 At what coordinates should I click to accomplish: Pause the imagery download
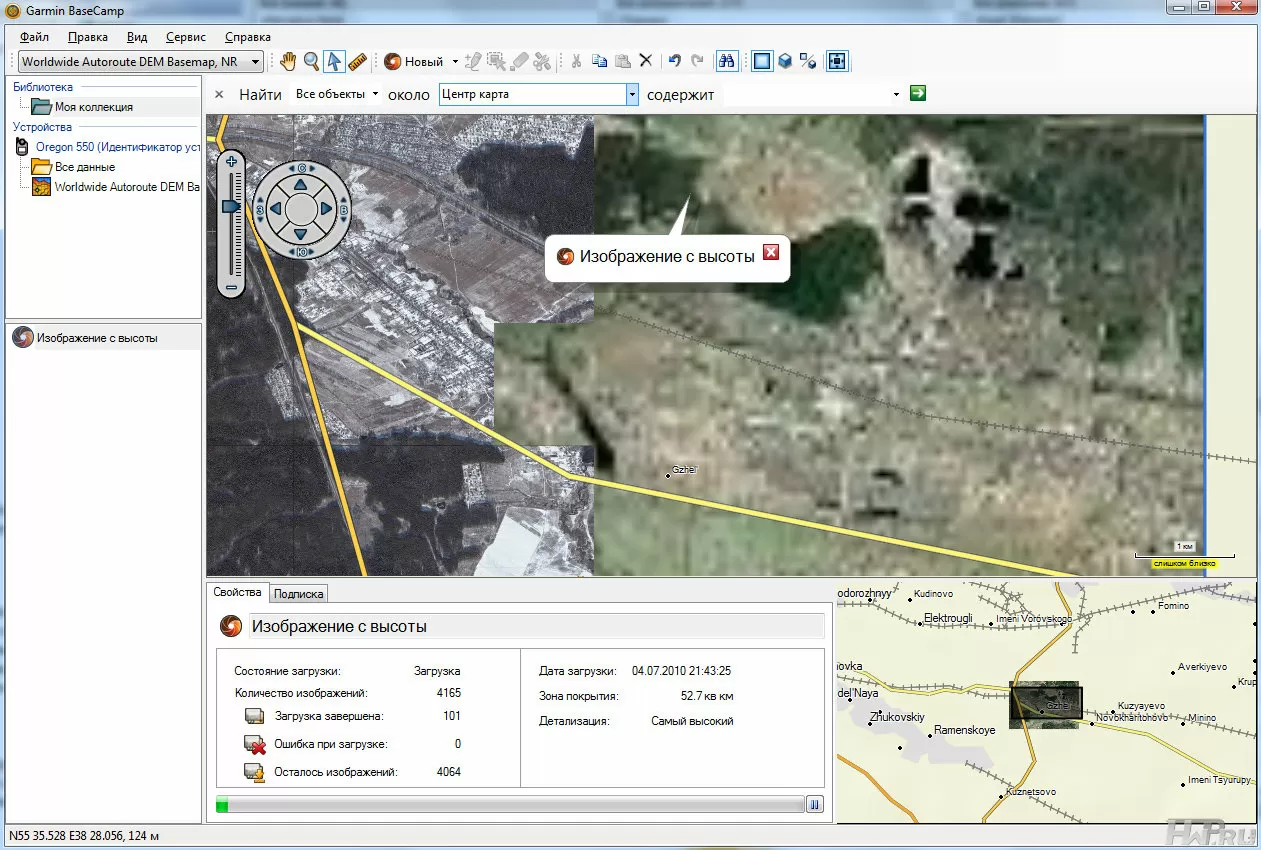[x=815, y=804]
